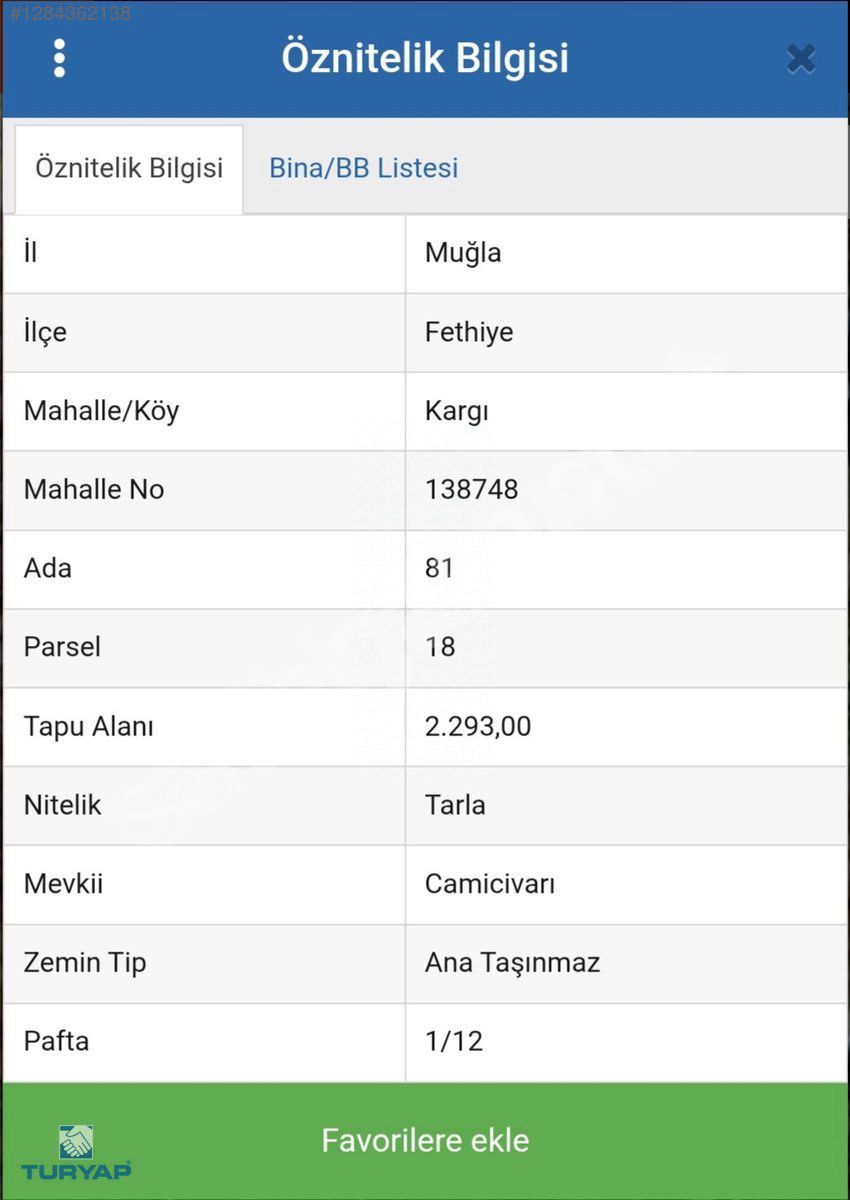The height and width of the screenshot is (1200, 850).
Task: Select the Parsel value 18
Action: point(440,647)
